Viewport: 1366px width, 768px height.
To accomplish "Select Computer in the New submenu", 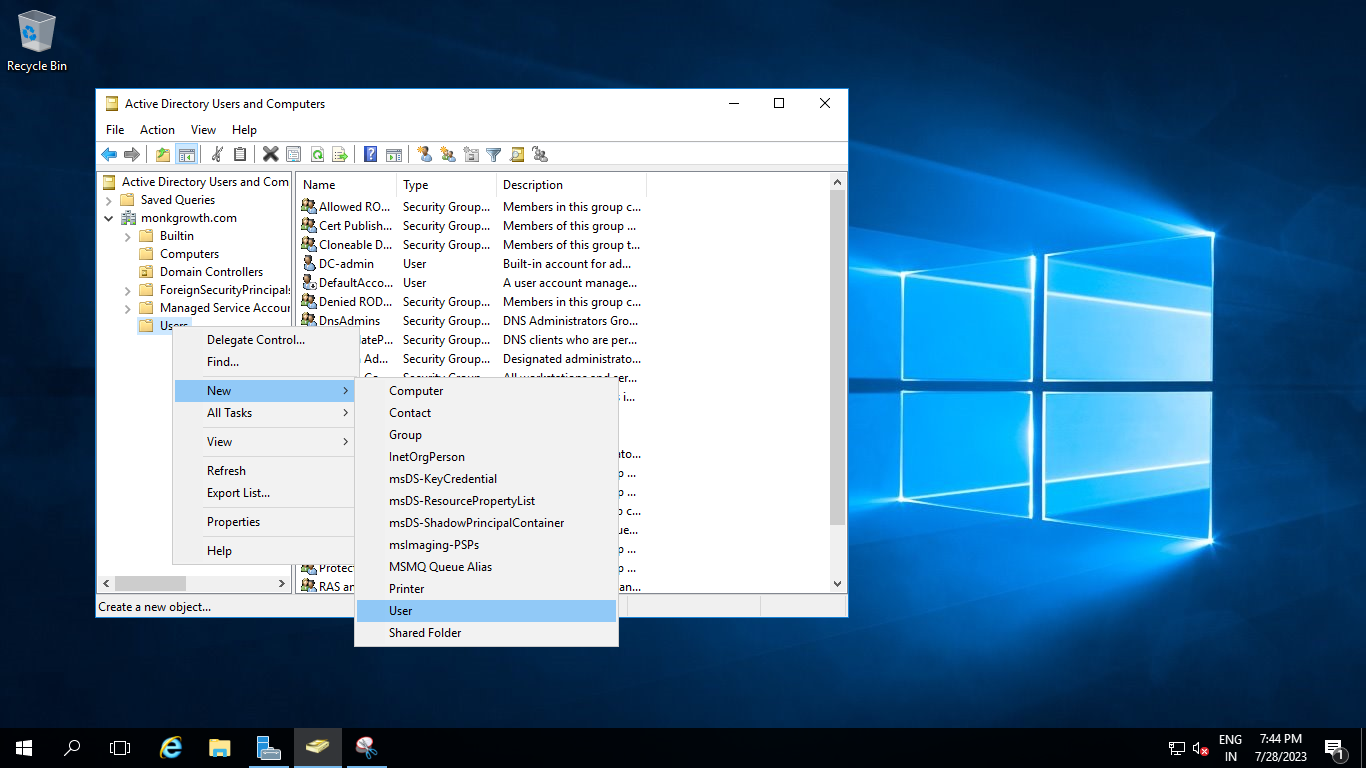I will click(x=486, y=391).
